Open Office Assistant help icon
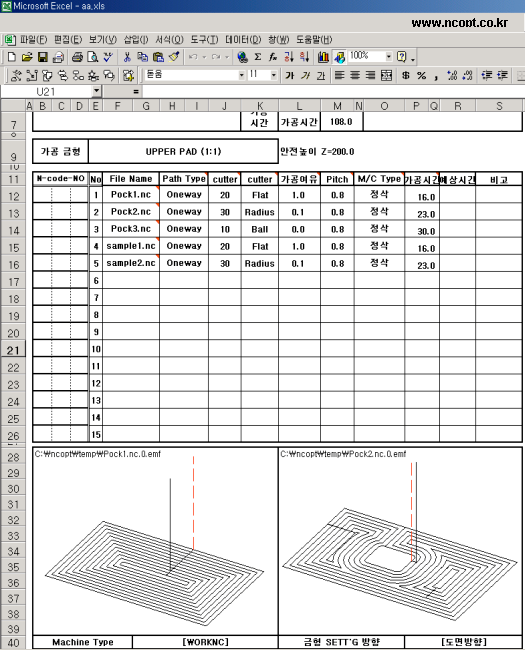Screen dimensions: 525x651 (x=401, y=57)
